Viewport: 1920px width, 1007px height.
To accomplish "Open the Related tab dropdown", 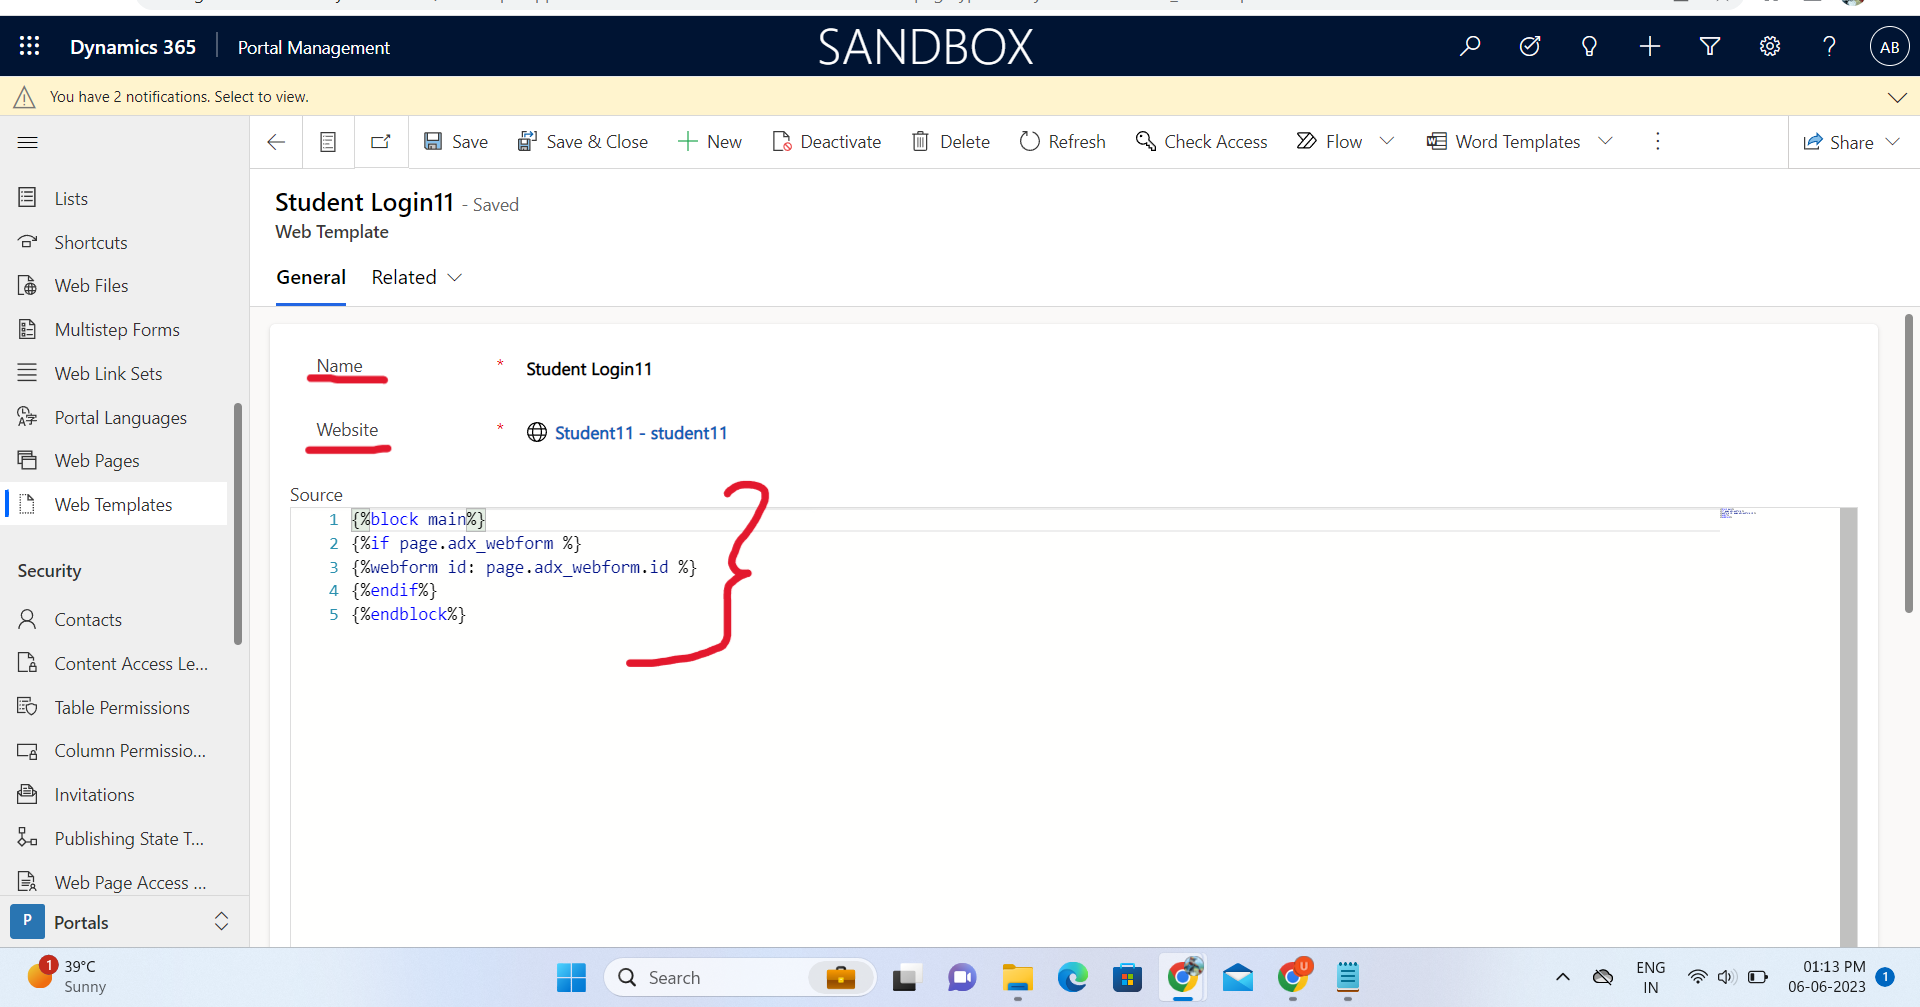I will (417, 277).
